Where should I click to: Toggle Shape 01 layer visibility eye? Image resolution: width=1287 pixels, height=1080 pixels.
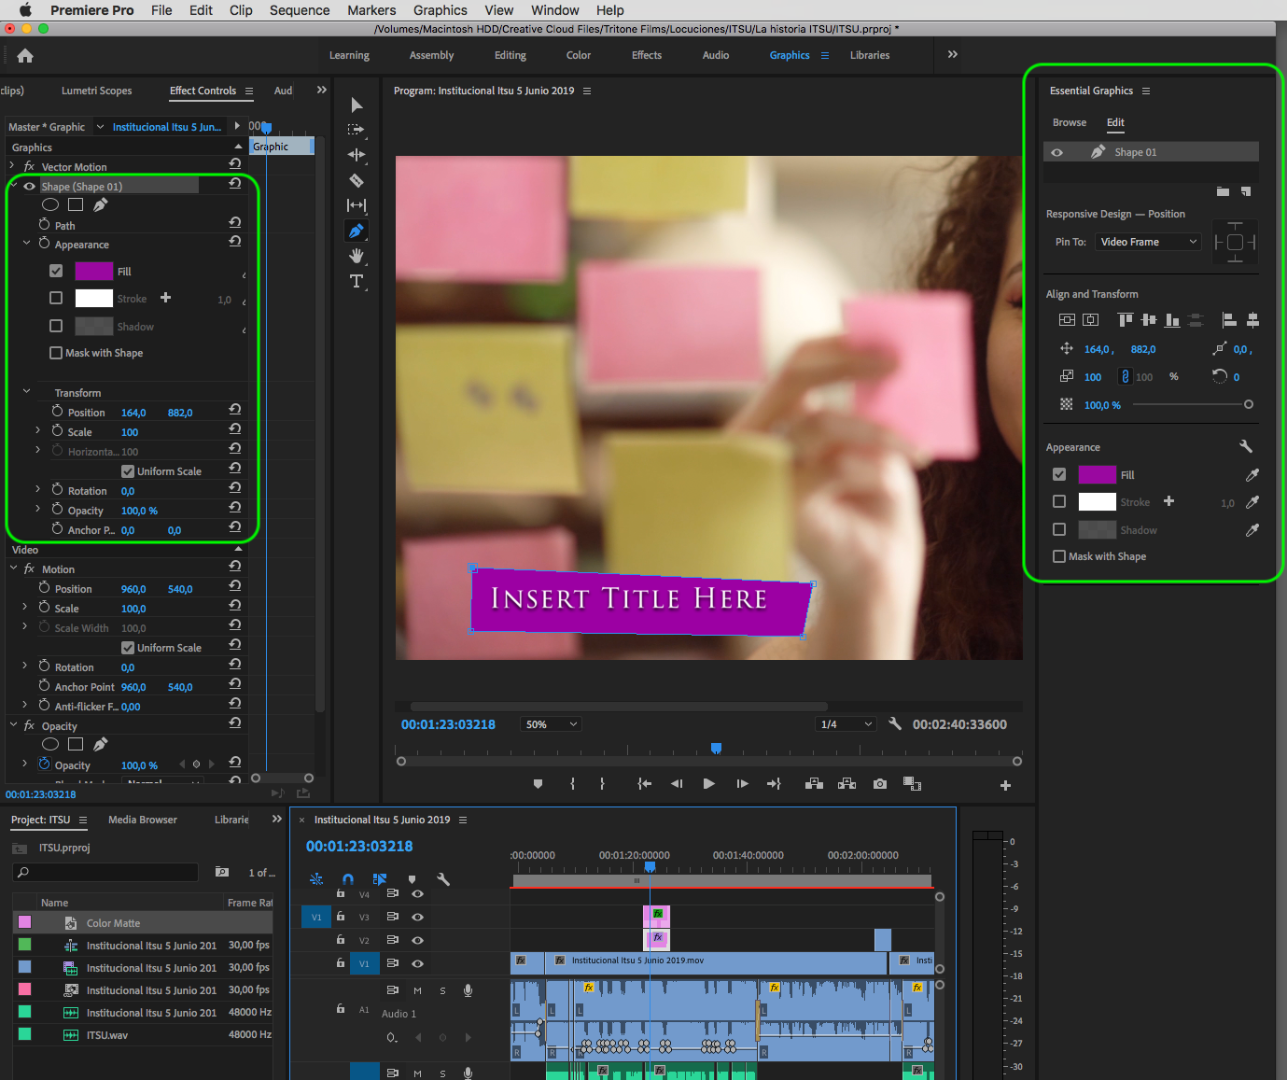pos(1057,152)
